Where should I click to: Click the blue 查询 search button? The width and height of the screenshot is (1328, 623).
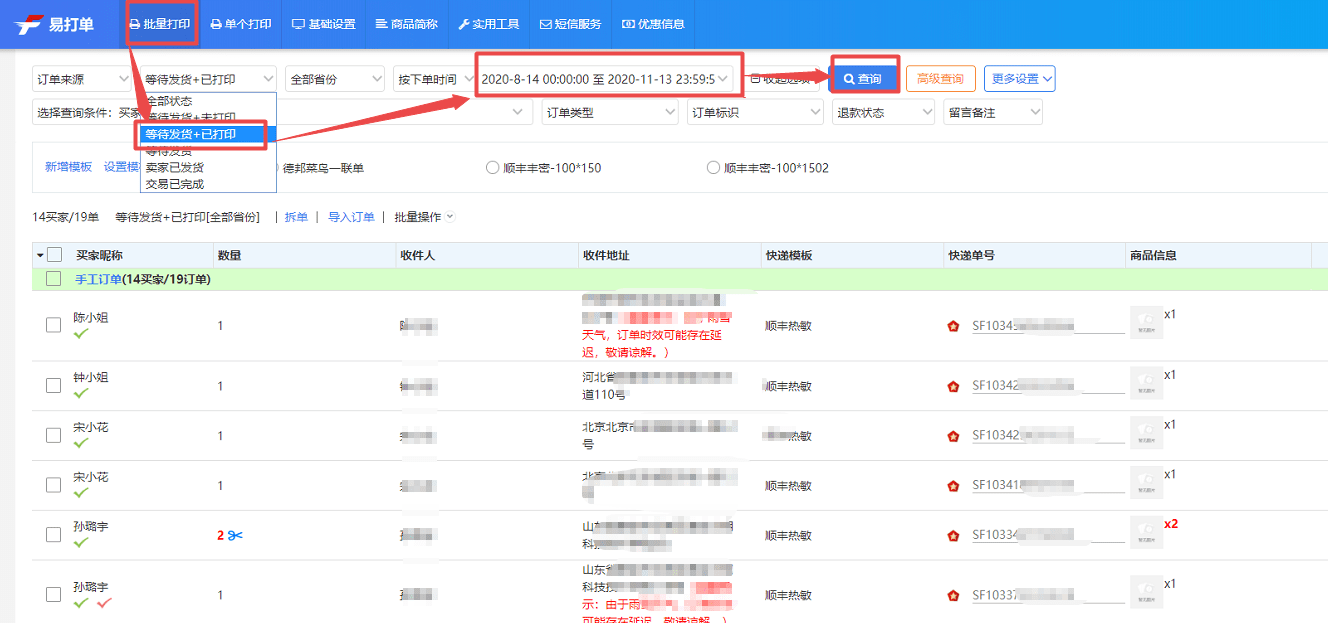point(862,79)
